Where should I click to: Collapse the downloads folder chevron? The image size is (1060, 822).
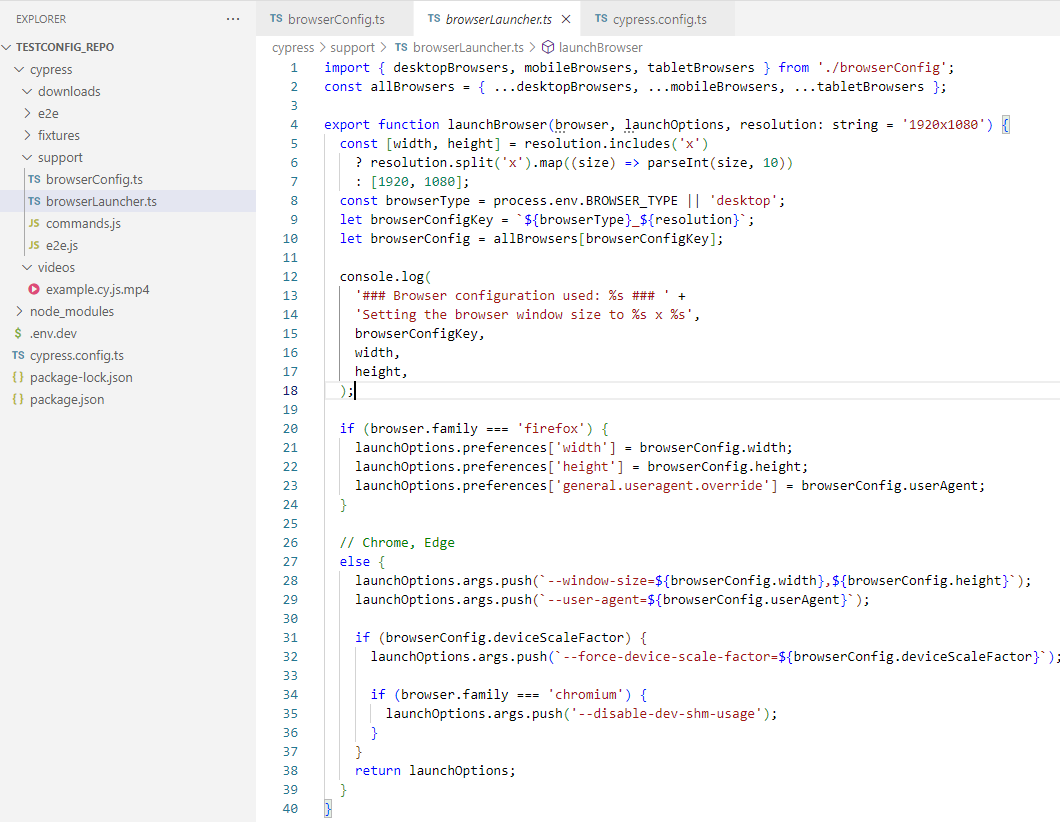tap(27, 91)
